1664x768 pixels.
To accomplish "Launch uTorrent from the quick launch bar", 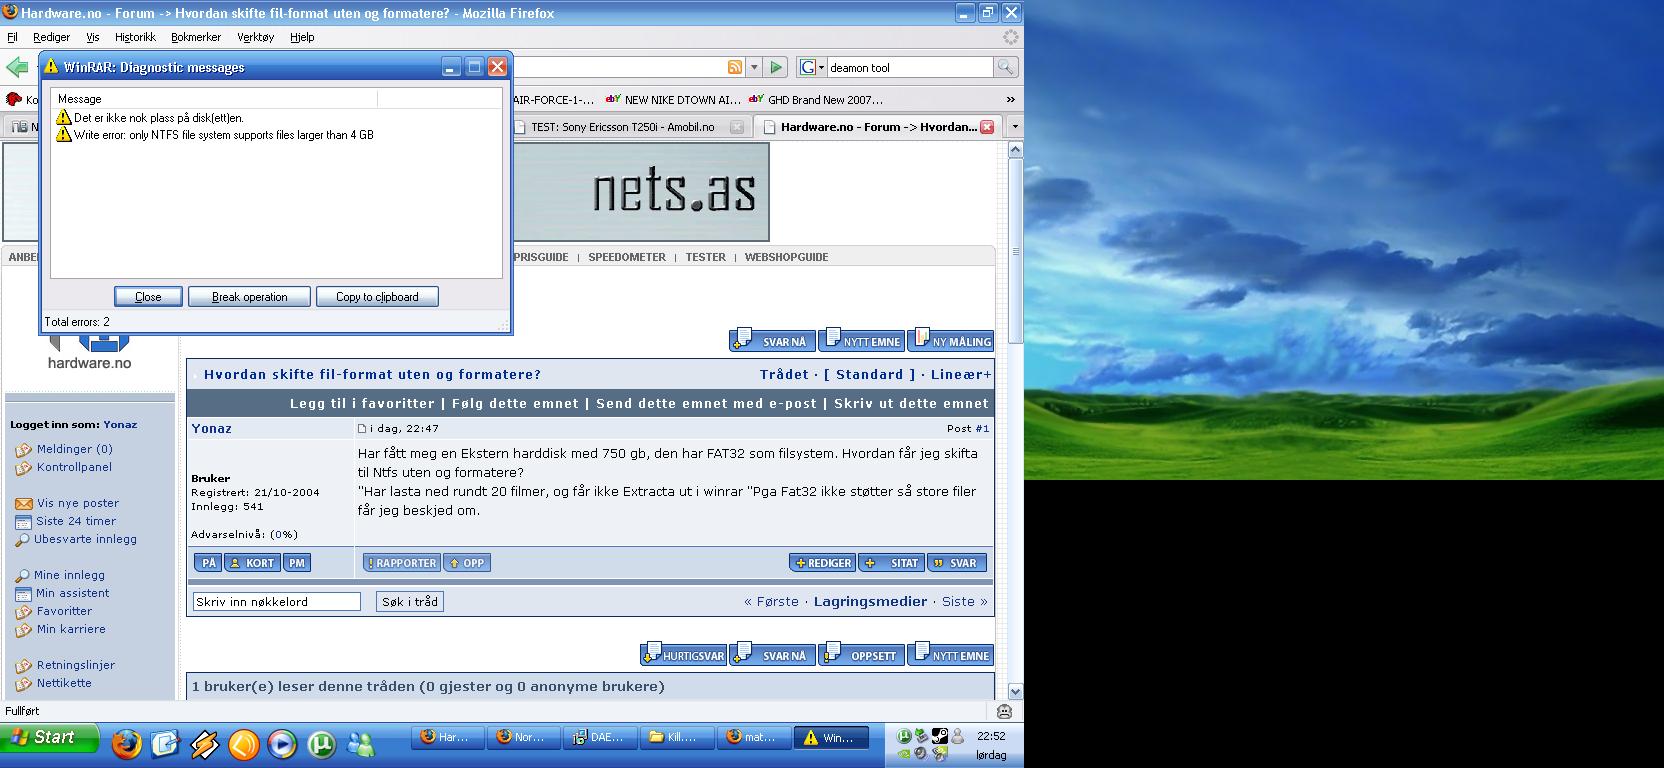I will tap(321, 744).
